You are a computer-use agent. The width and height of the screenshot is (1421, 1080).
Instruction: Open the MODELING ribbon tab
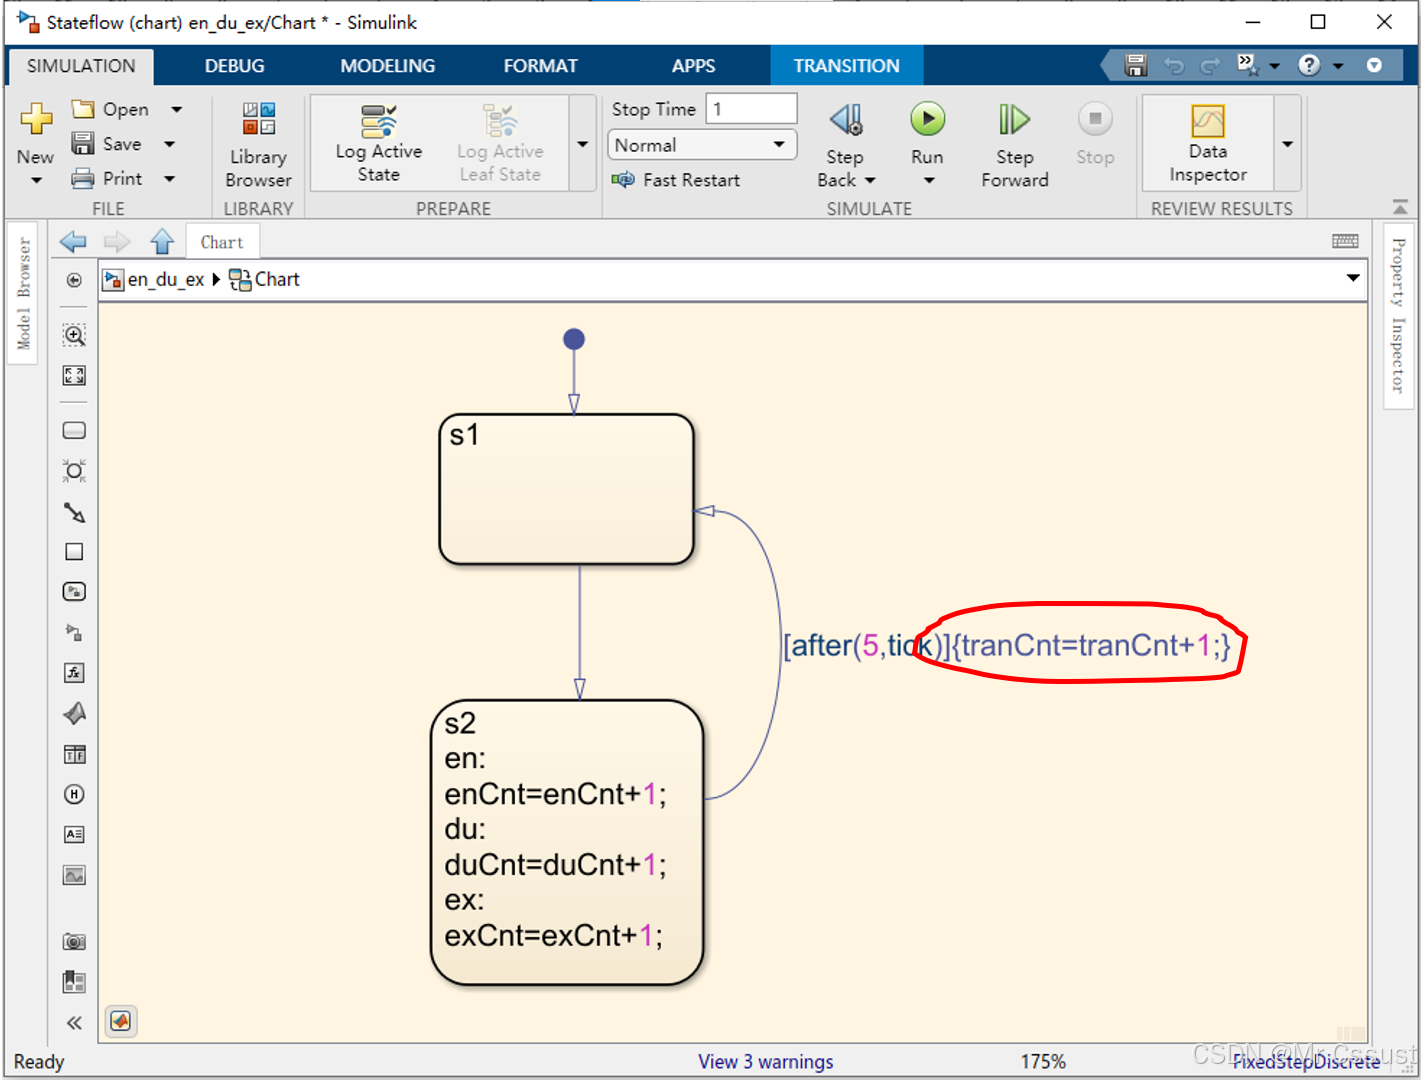[x=387, y=66]
